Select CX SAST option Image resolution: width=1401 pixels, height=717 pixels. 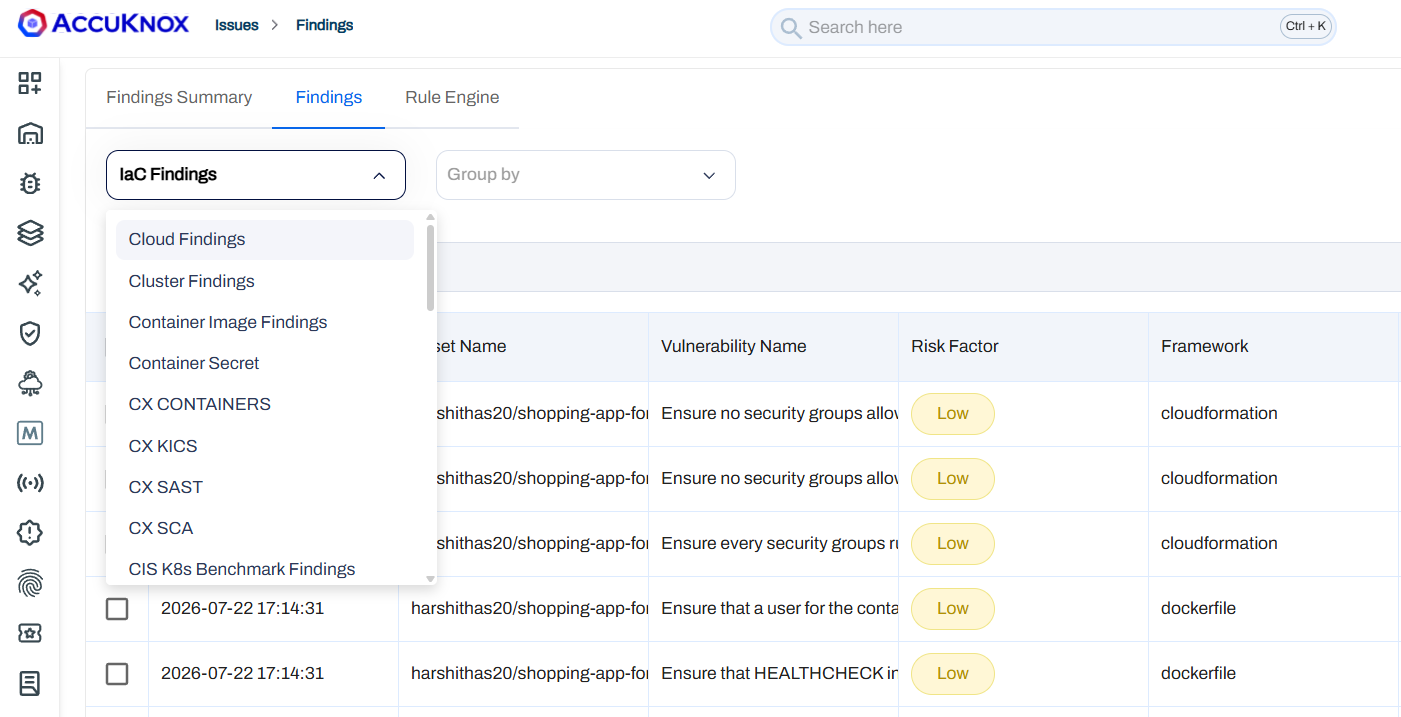(265, 487)
